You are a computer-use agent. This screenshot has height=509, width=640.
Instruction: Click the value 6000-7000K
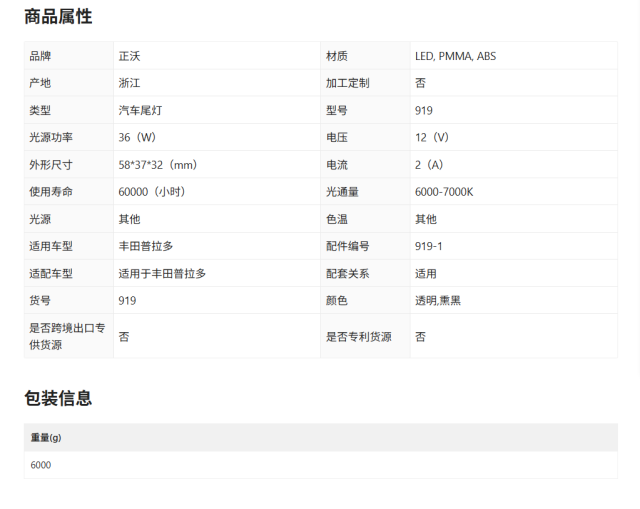tap(444, 192)
